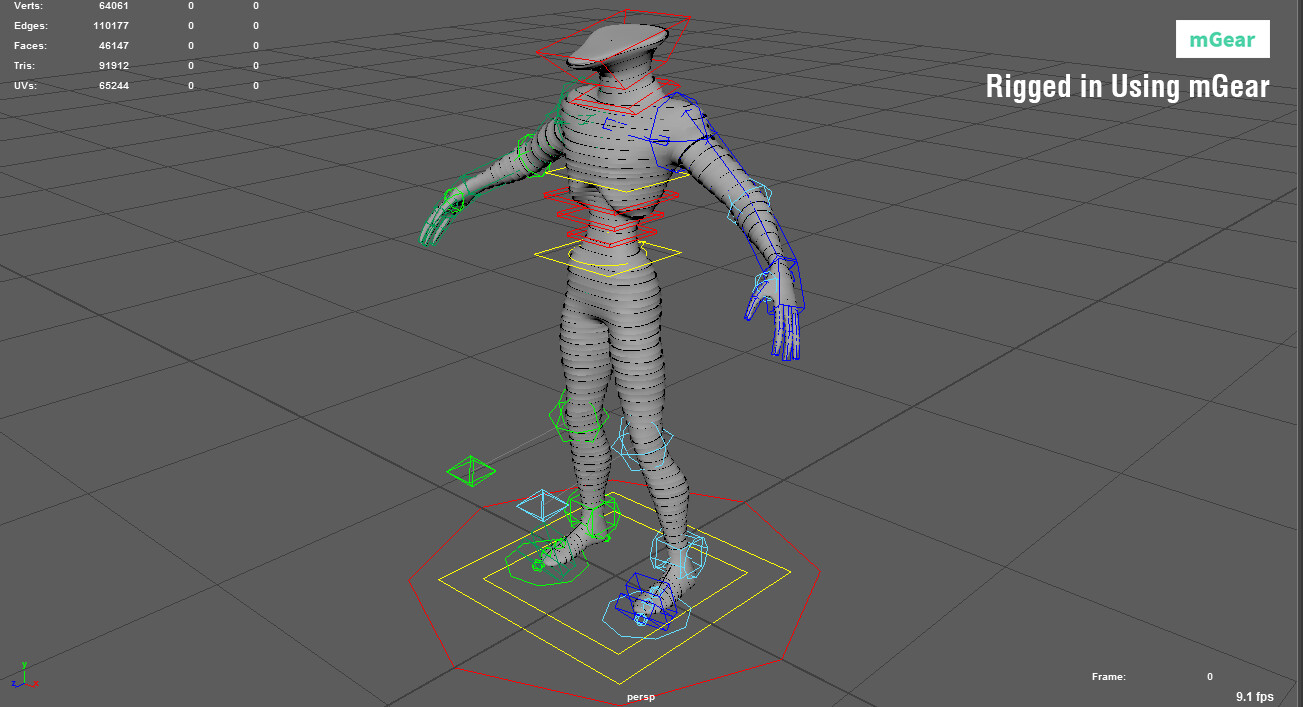Click the 'Rigged in Using mGear' caption
Screen dimensions: 1303x707
[x=1128, y=86]
